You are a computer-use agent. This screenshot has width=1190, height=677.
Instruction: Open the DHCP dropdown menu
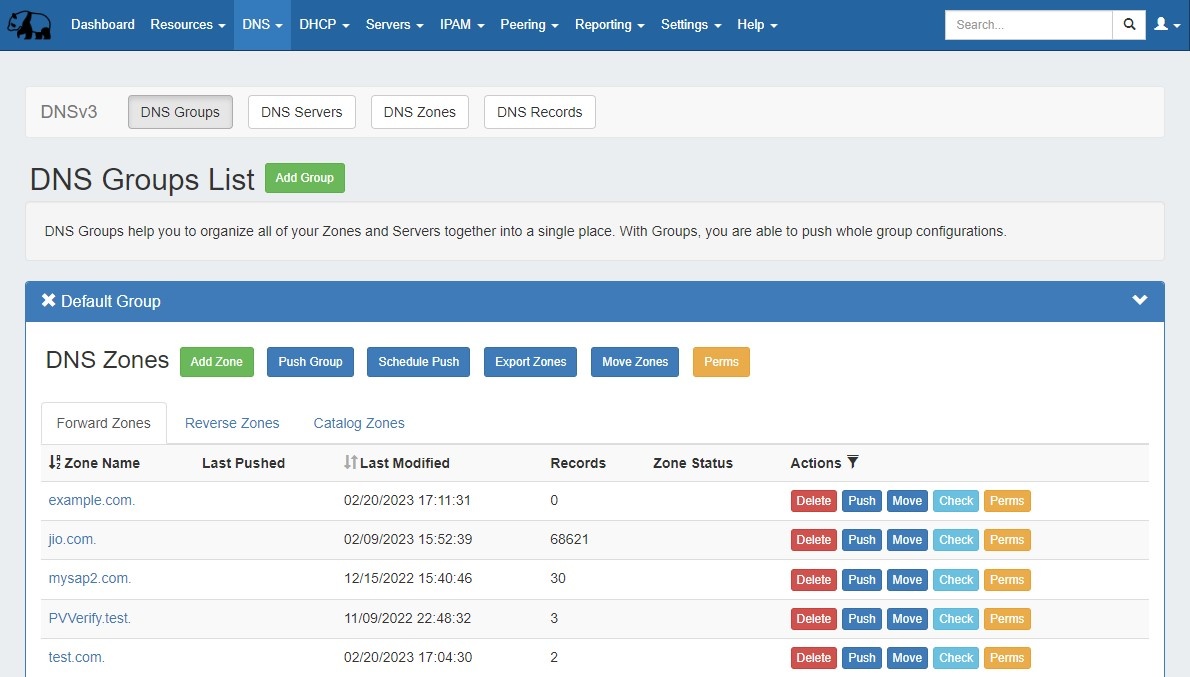[324, 25]
